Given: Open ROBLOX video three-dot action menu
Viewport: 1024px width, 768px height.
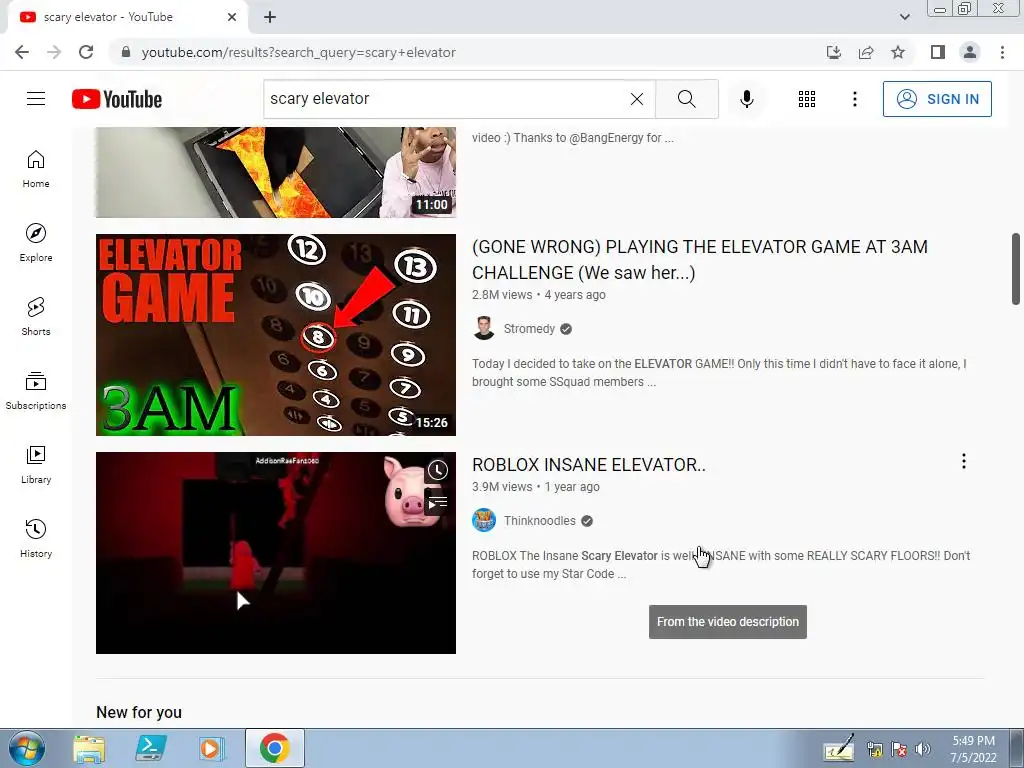Looking at the screenshot, I should (x=963, y=462).
